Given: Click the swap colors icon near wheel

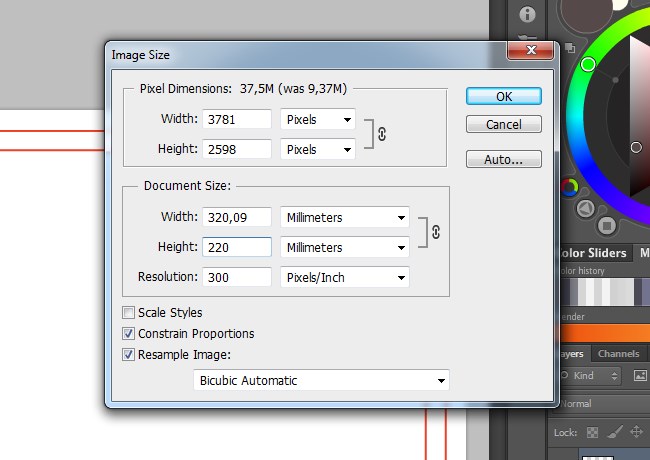Looking at the screenshot, I should click(x=568, y=47).
